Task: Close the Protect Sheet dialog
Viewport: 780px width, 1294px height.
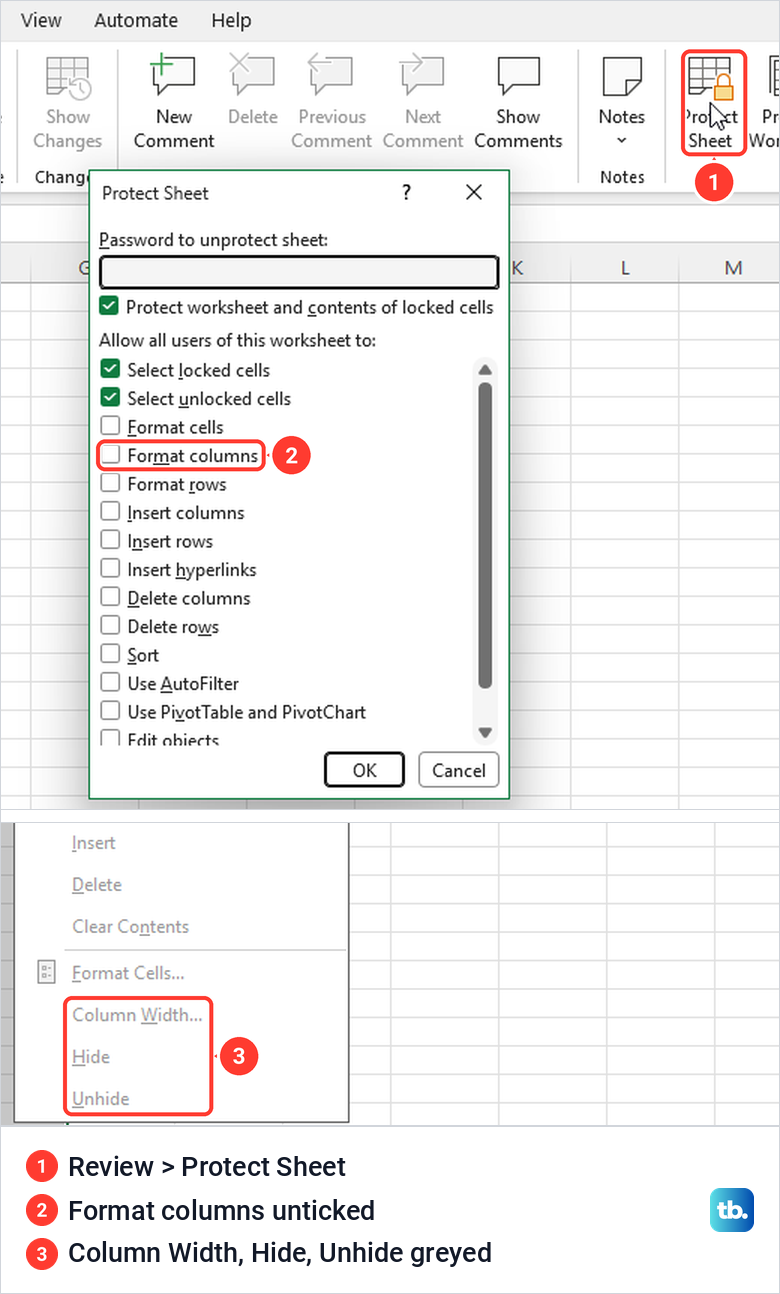Action: pos(473,192)
